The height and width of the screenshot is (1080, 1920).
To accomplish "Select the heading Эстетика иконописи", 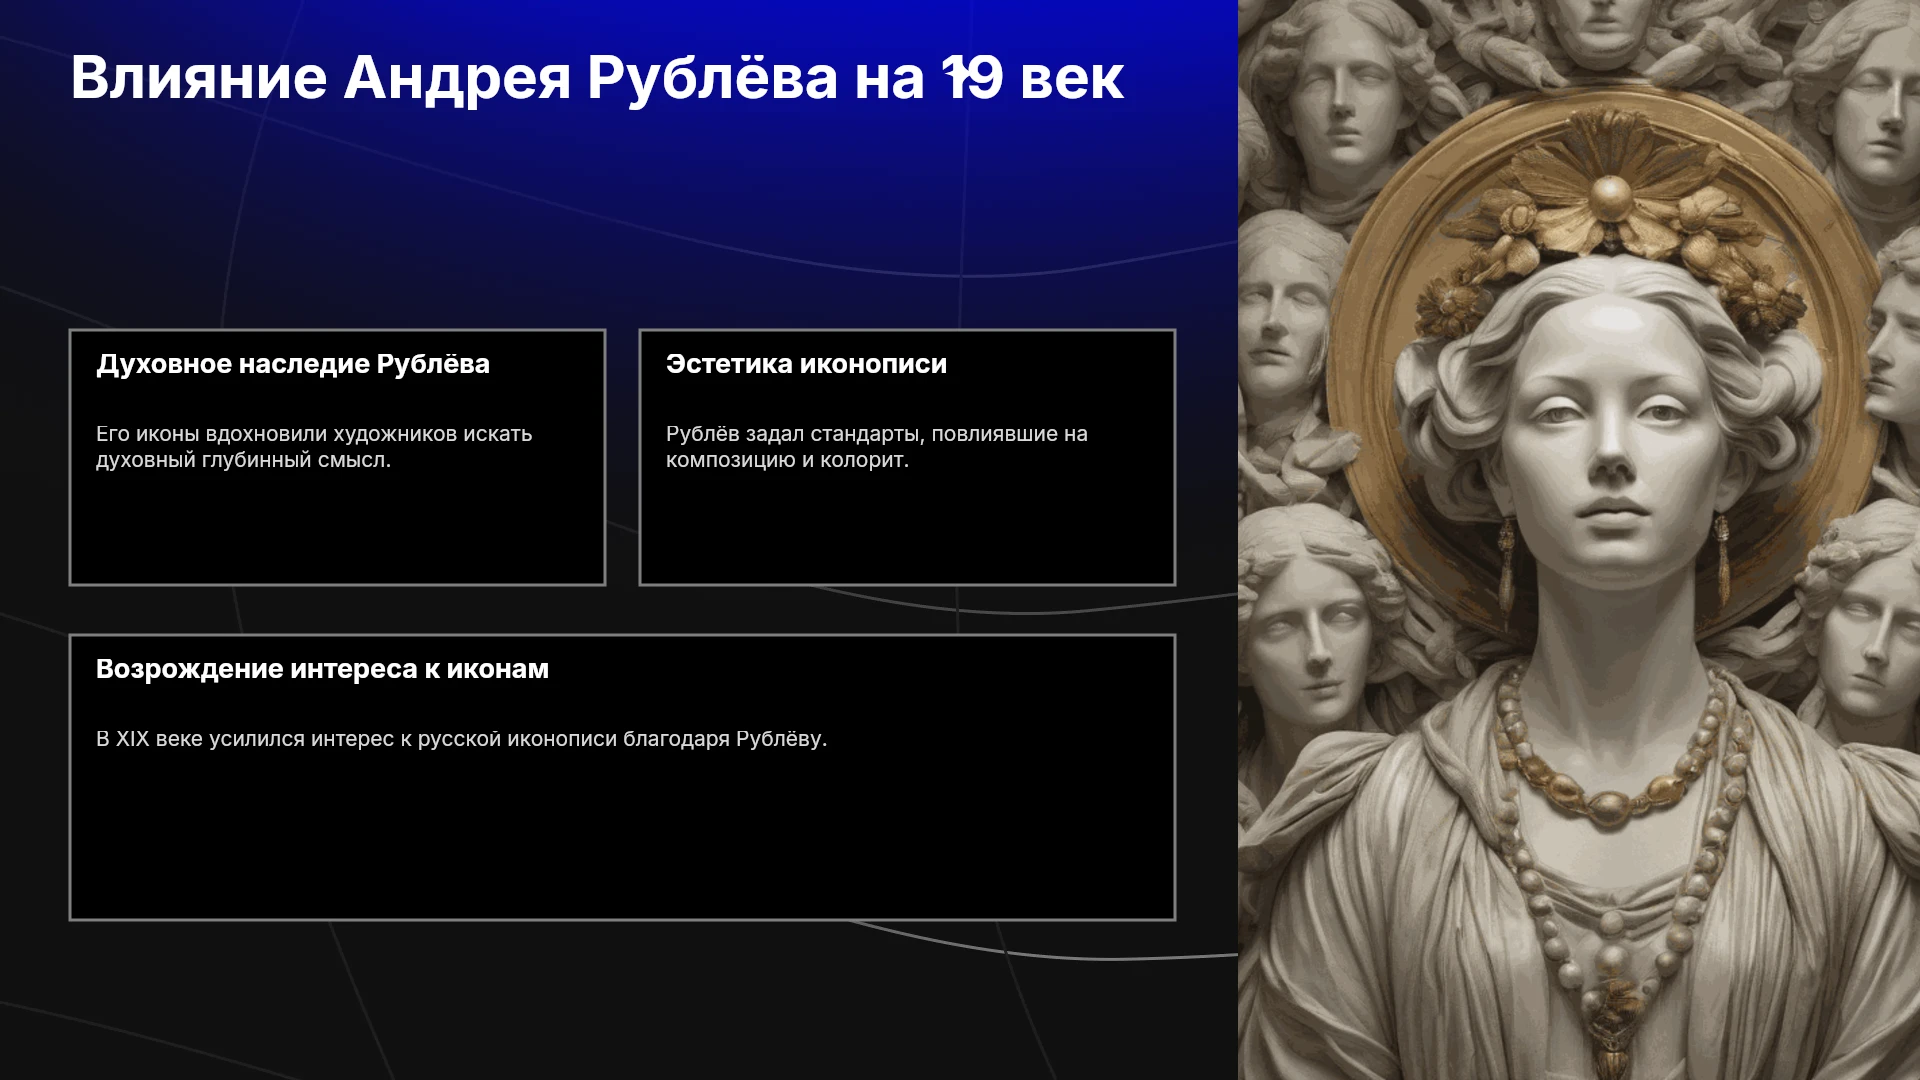I will click(x=806, y=364).
